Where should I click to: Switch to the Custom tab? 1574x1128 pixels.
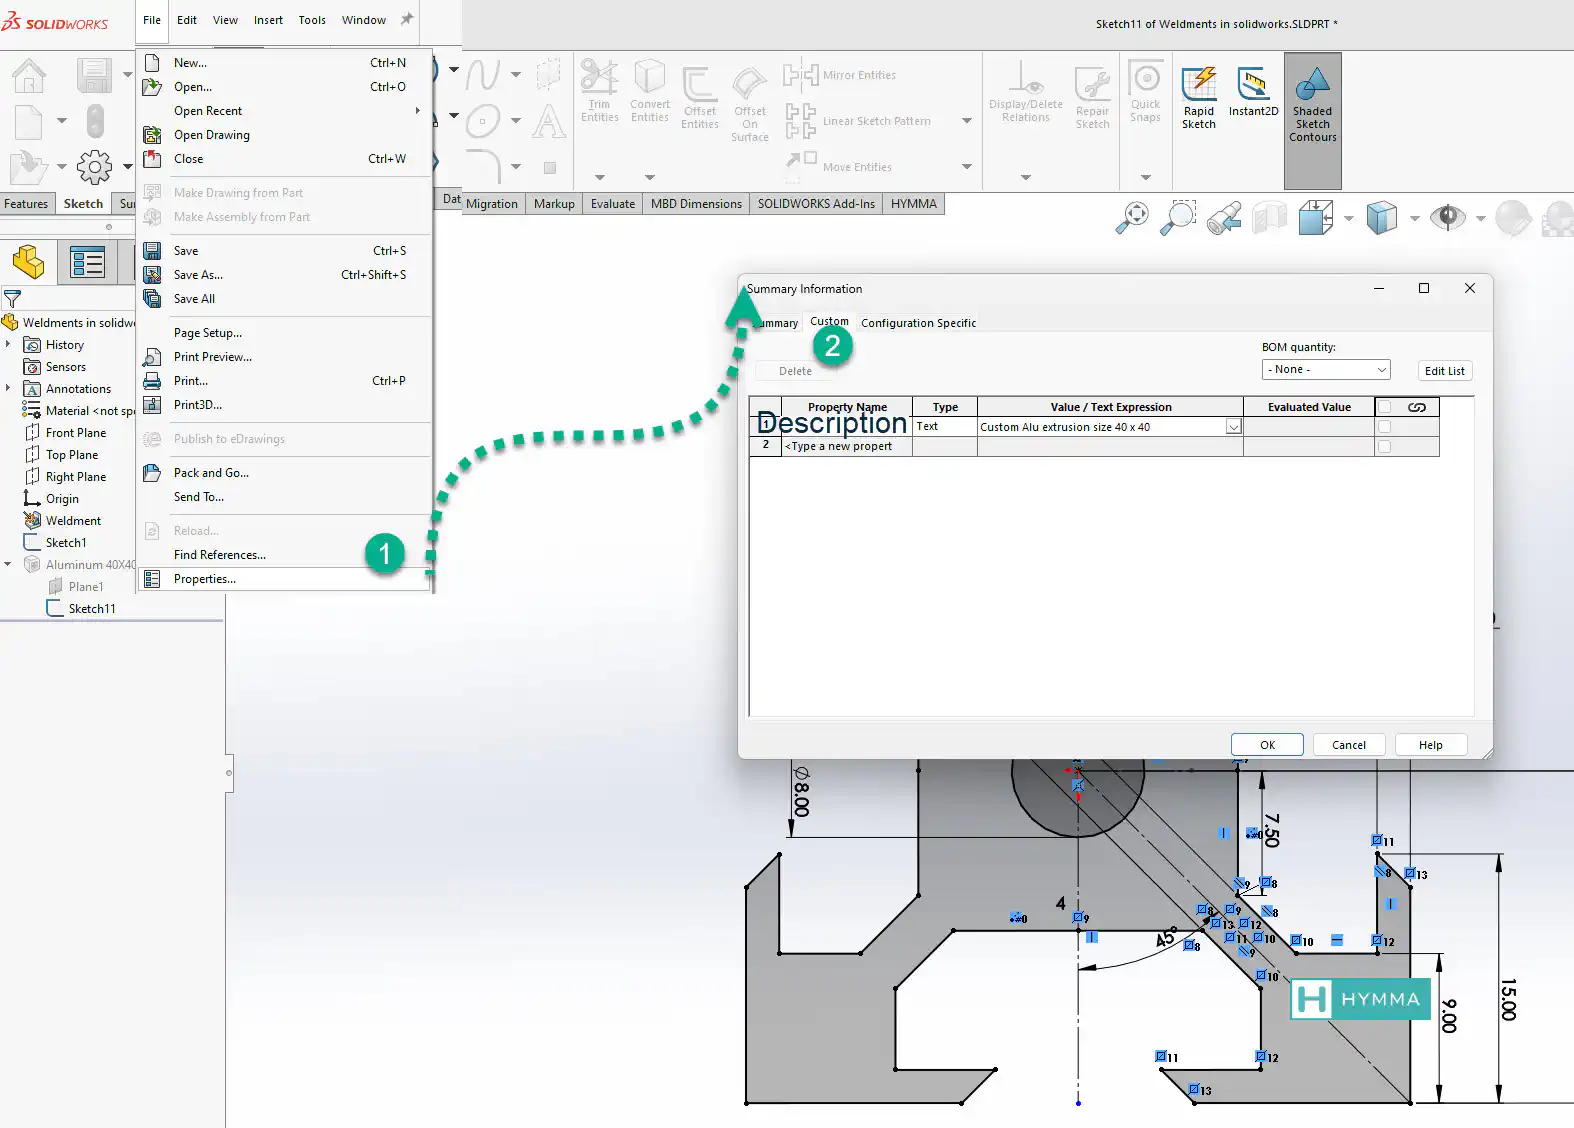pyautogui.click(x=829, y=322)
